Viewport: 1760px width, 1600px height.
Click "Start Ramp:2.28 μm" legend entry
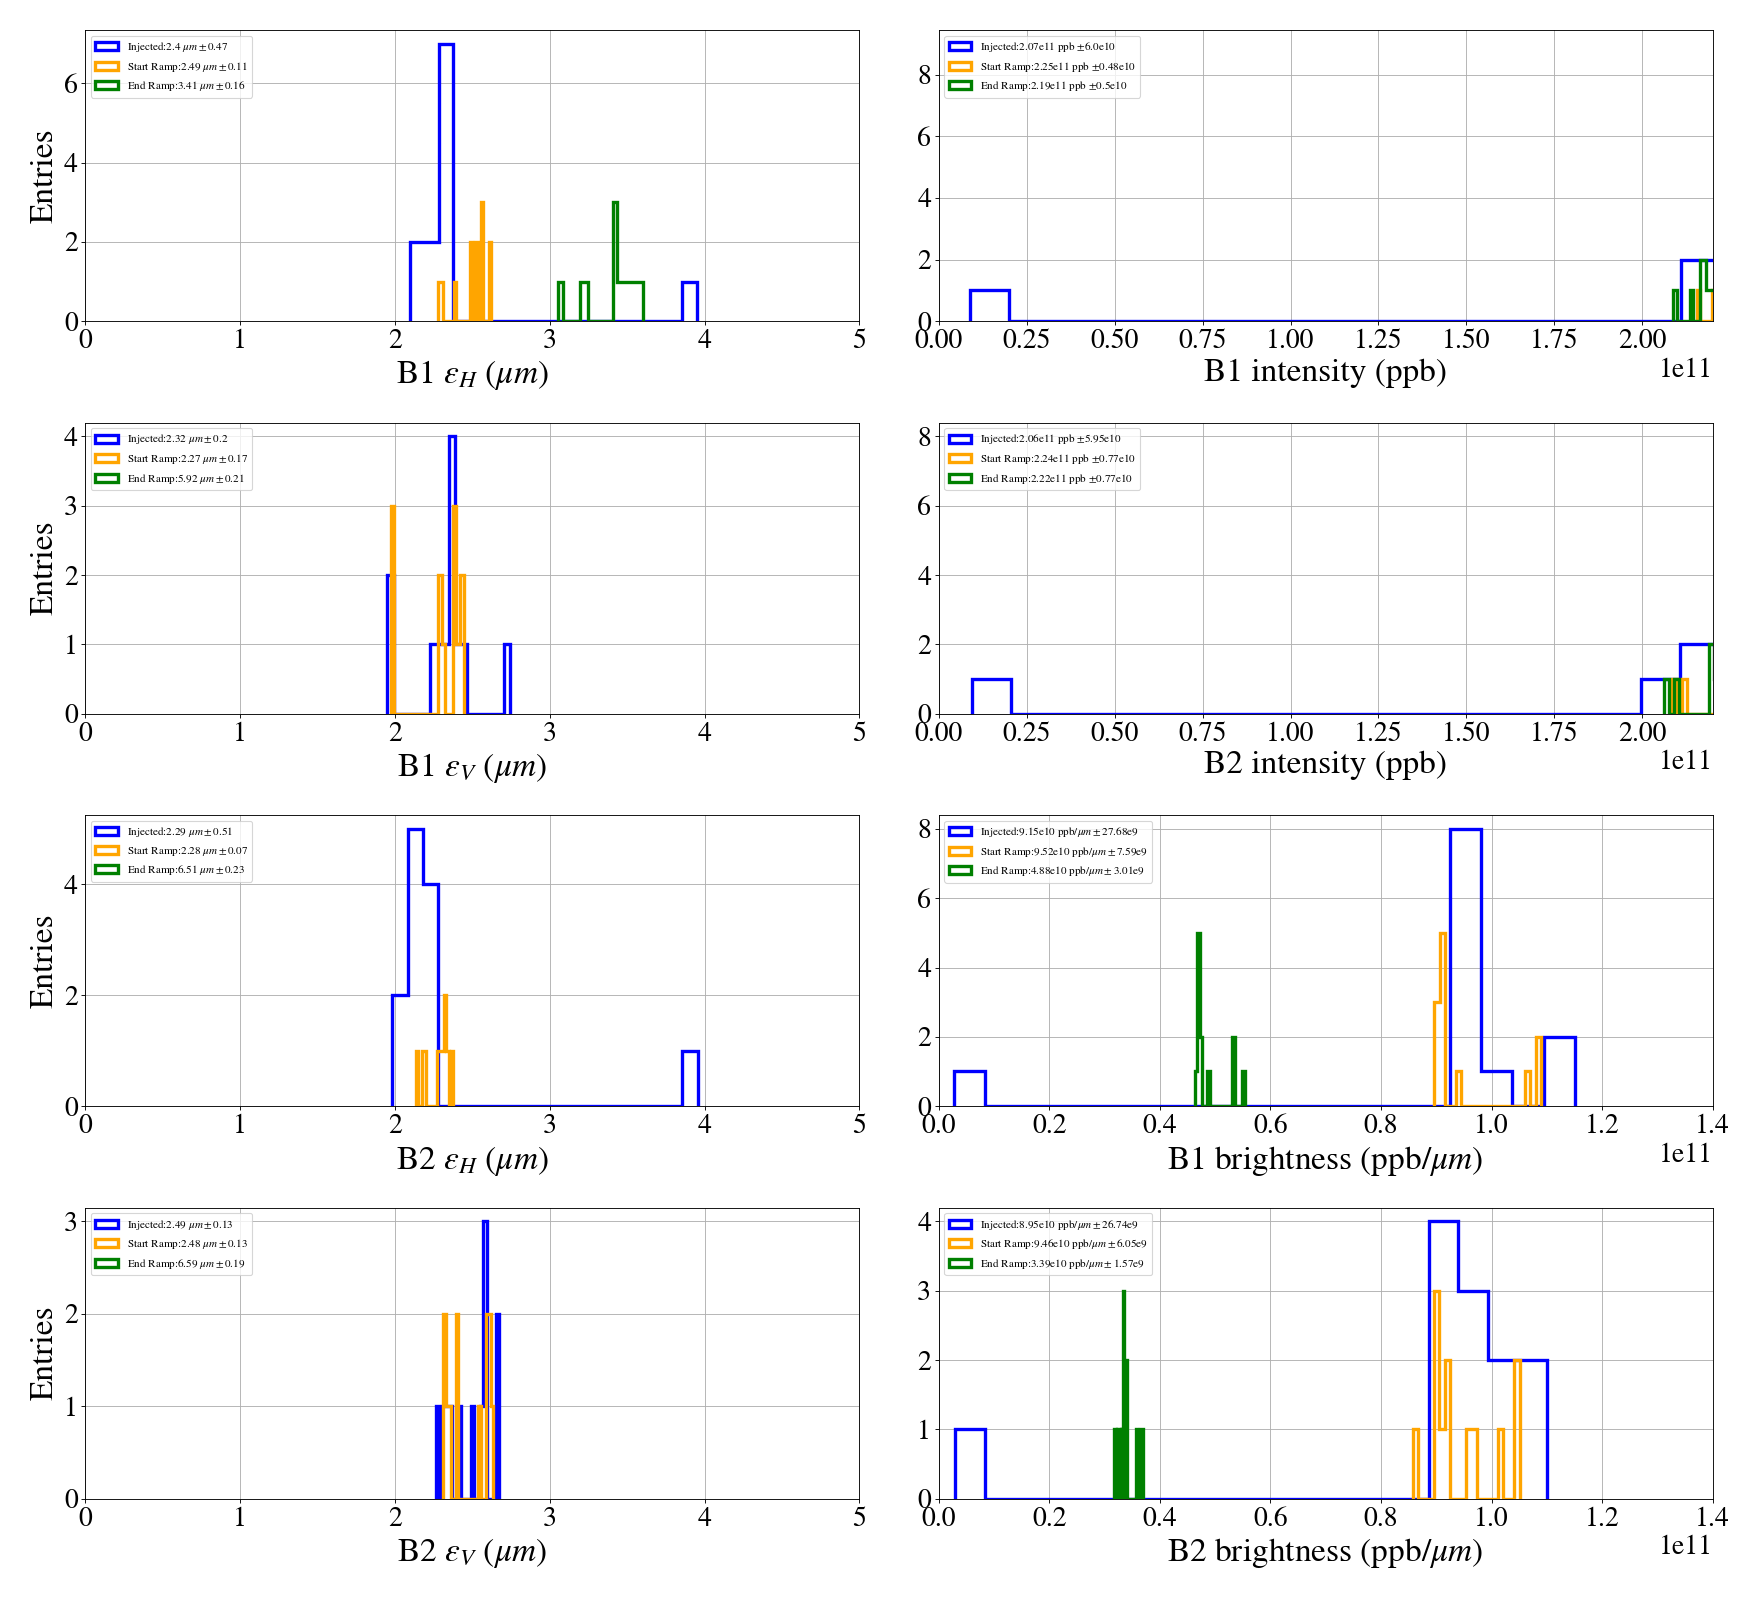click(x=187, y=851)
